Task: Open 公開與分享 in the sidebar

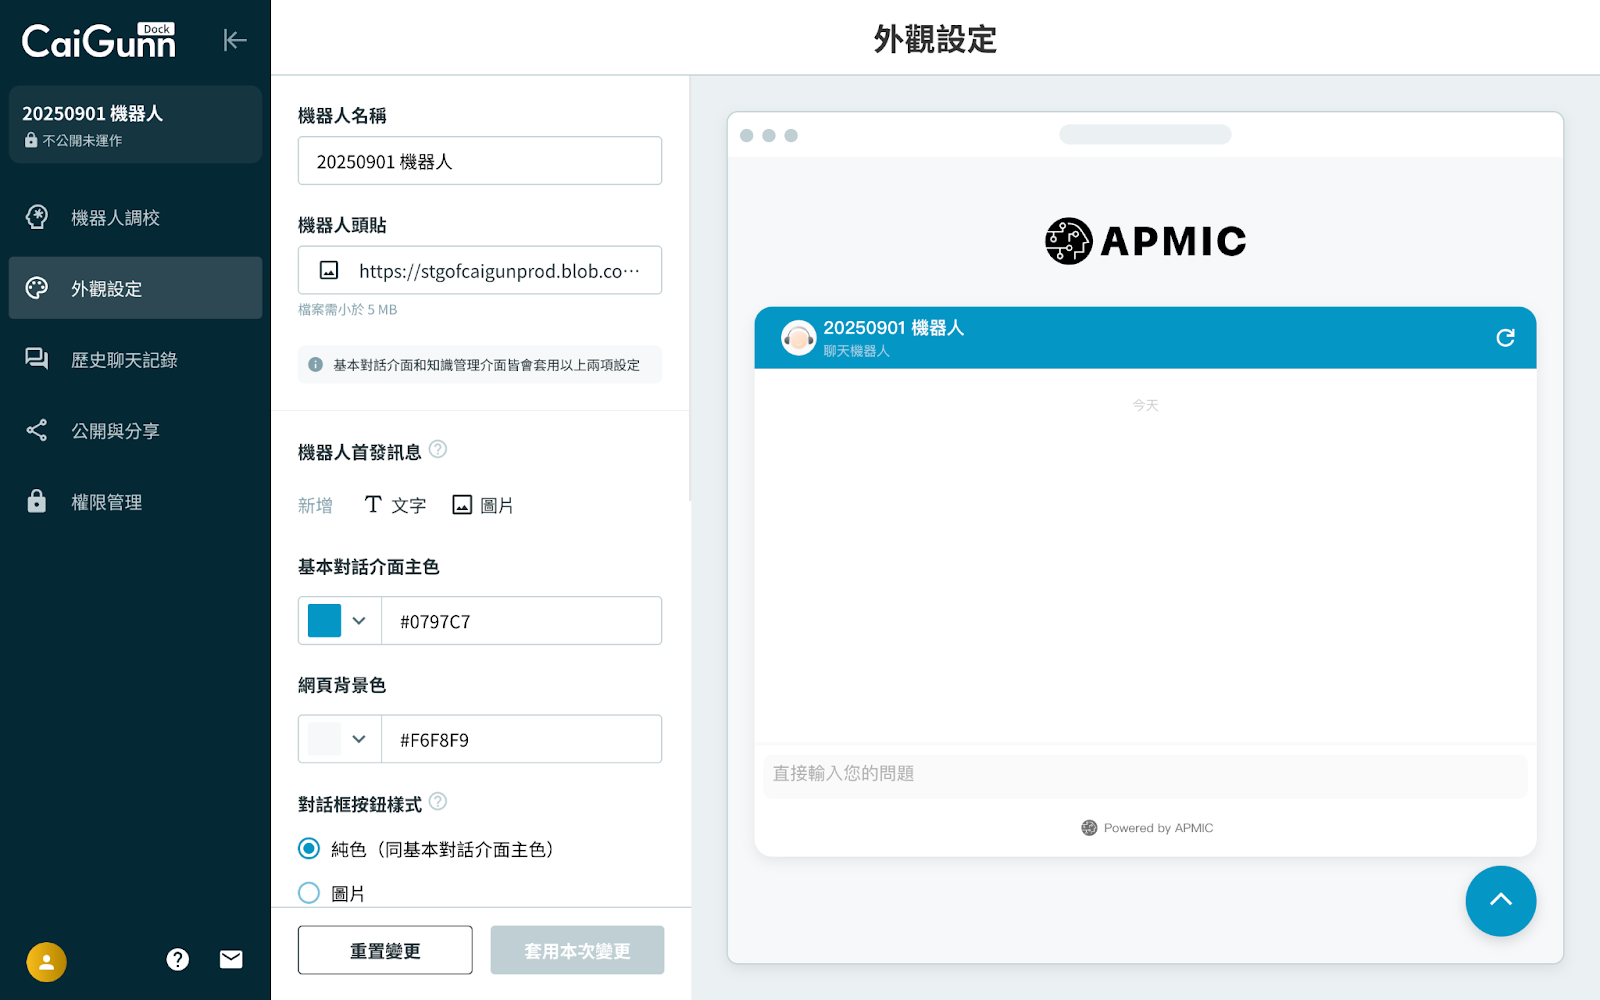Action: 115,431
